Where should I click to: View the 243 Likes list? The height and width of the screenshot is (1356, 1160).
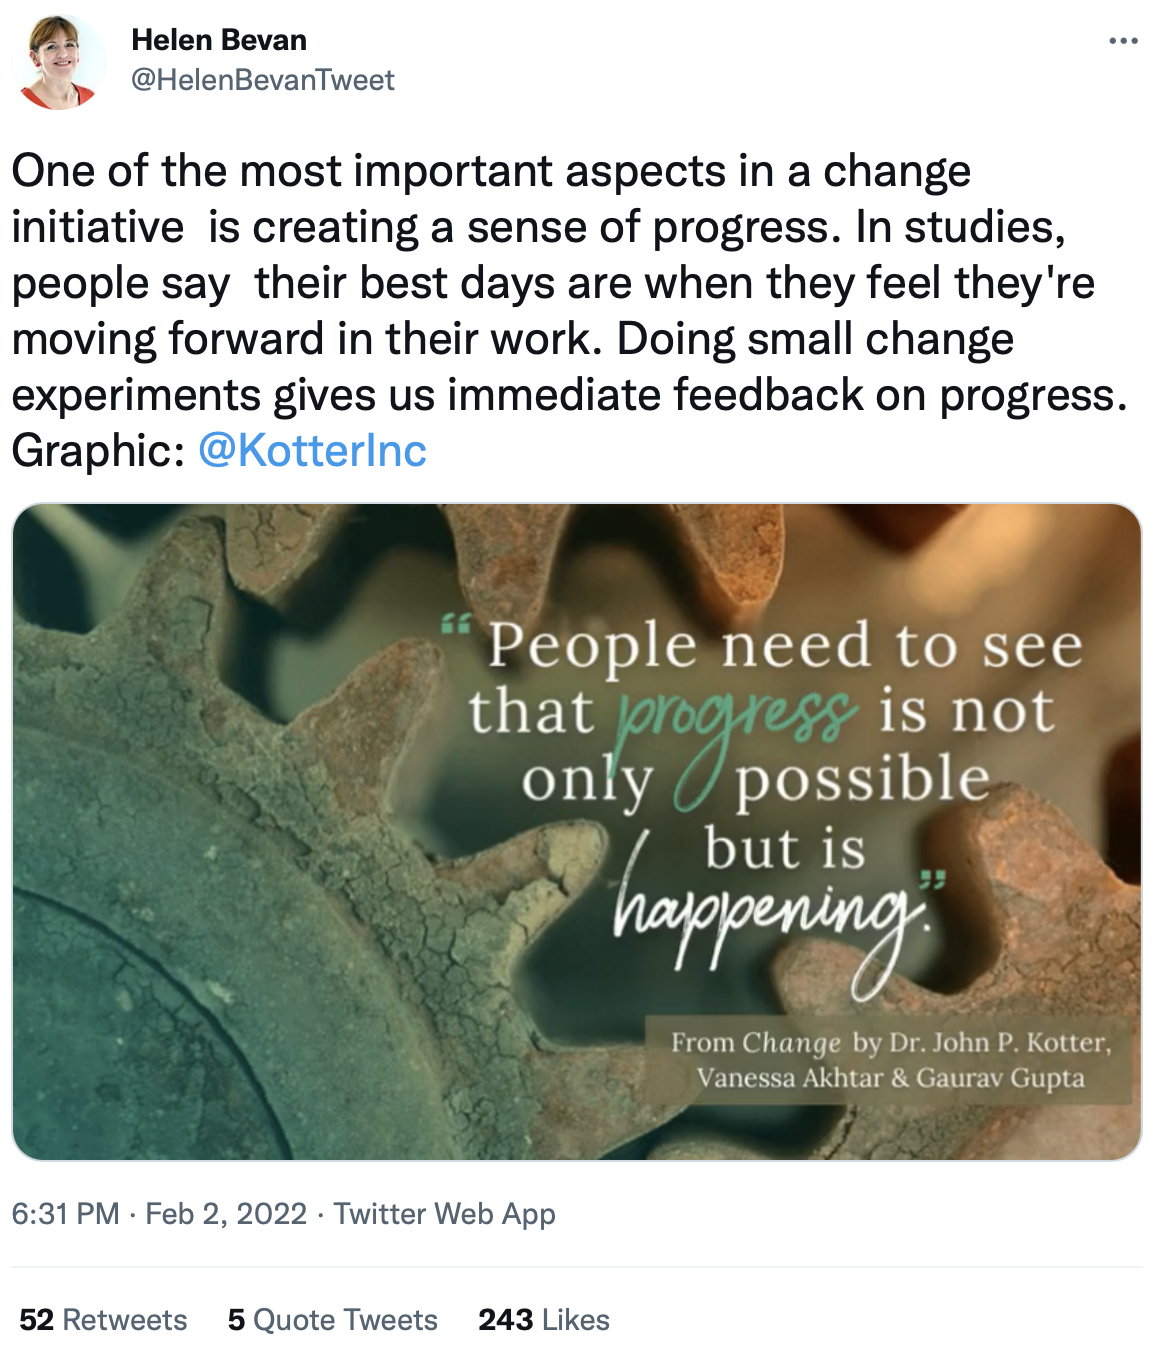coord(543,1320)
